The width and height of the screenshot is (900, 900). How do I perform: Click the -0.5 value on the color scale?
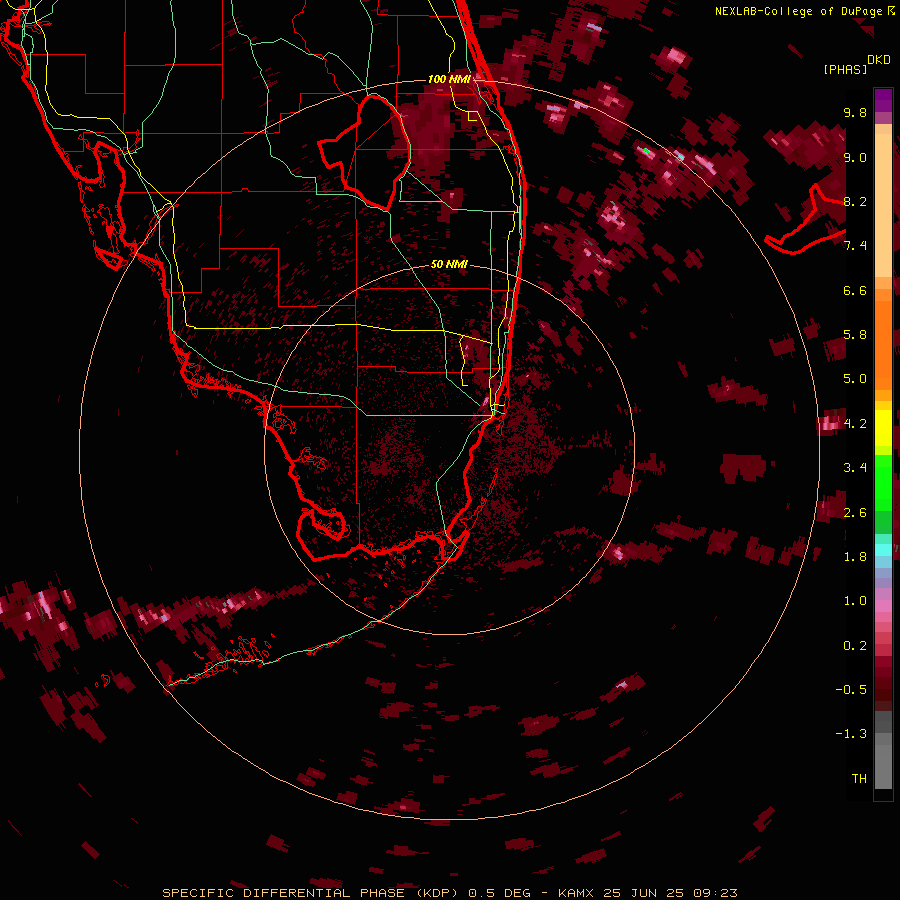coord(851,690)
